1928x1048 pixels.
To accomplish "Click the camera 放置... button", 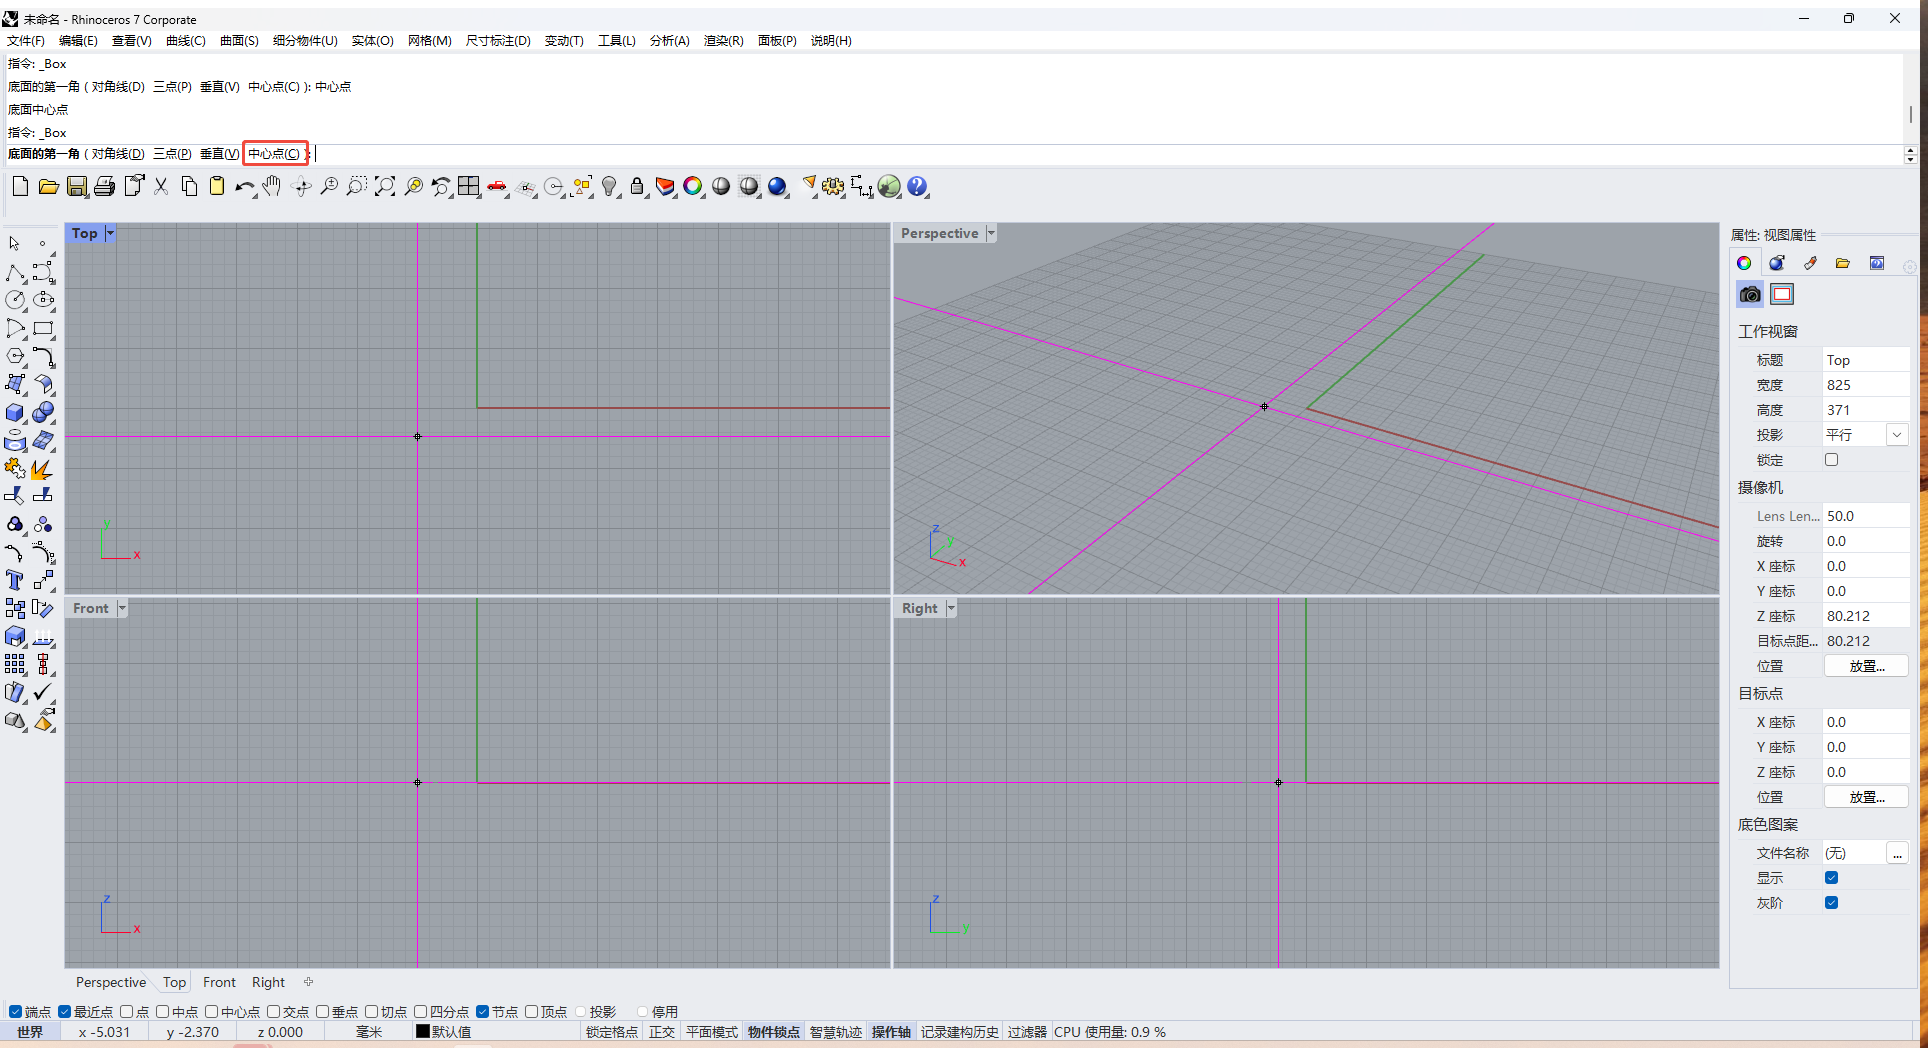I will coord(1865,666).
